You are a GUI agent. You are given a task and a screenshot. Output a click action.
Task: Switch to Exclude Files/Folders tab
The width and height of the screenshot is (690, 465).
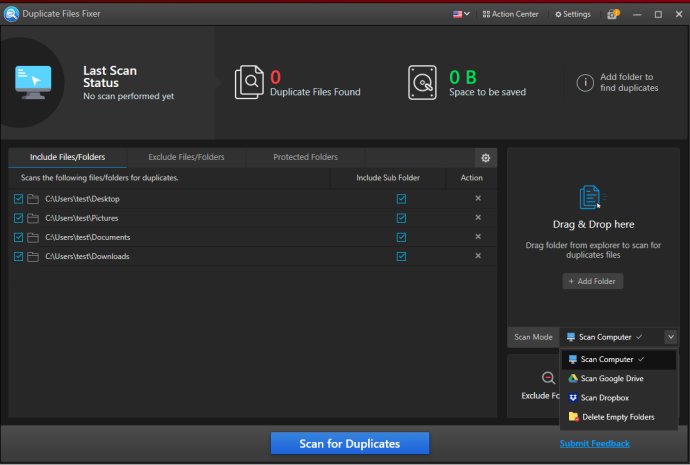(186, 157)
